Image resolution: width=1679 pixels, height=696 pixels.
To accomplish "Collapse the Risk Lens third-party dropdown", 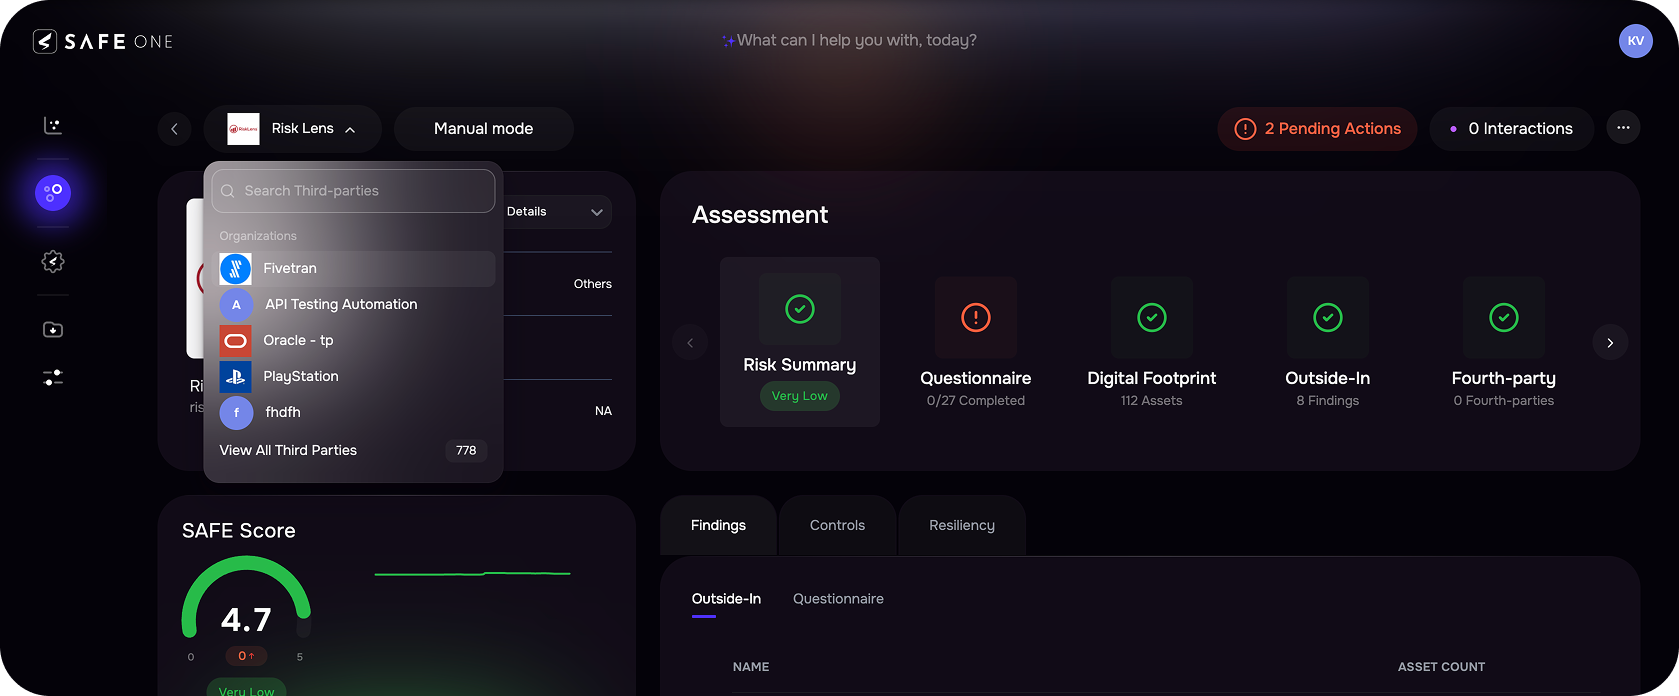I will 350,129.
